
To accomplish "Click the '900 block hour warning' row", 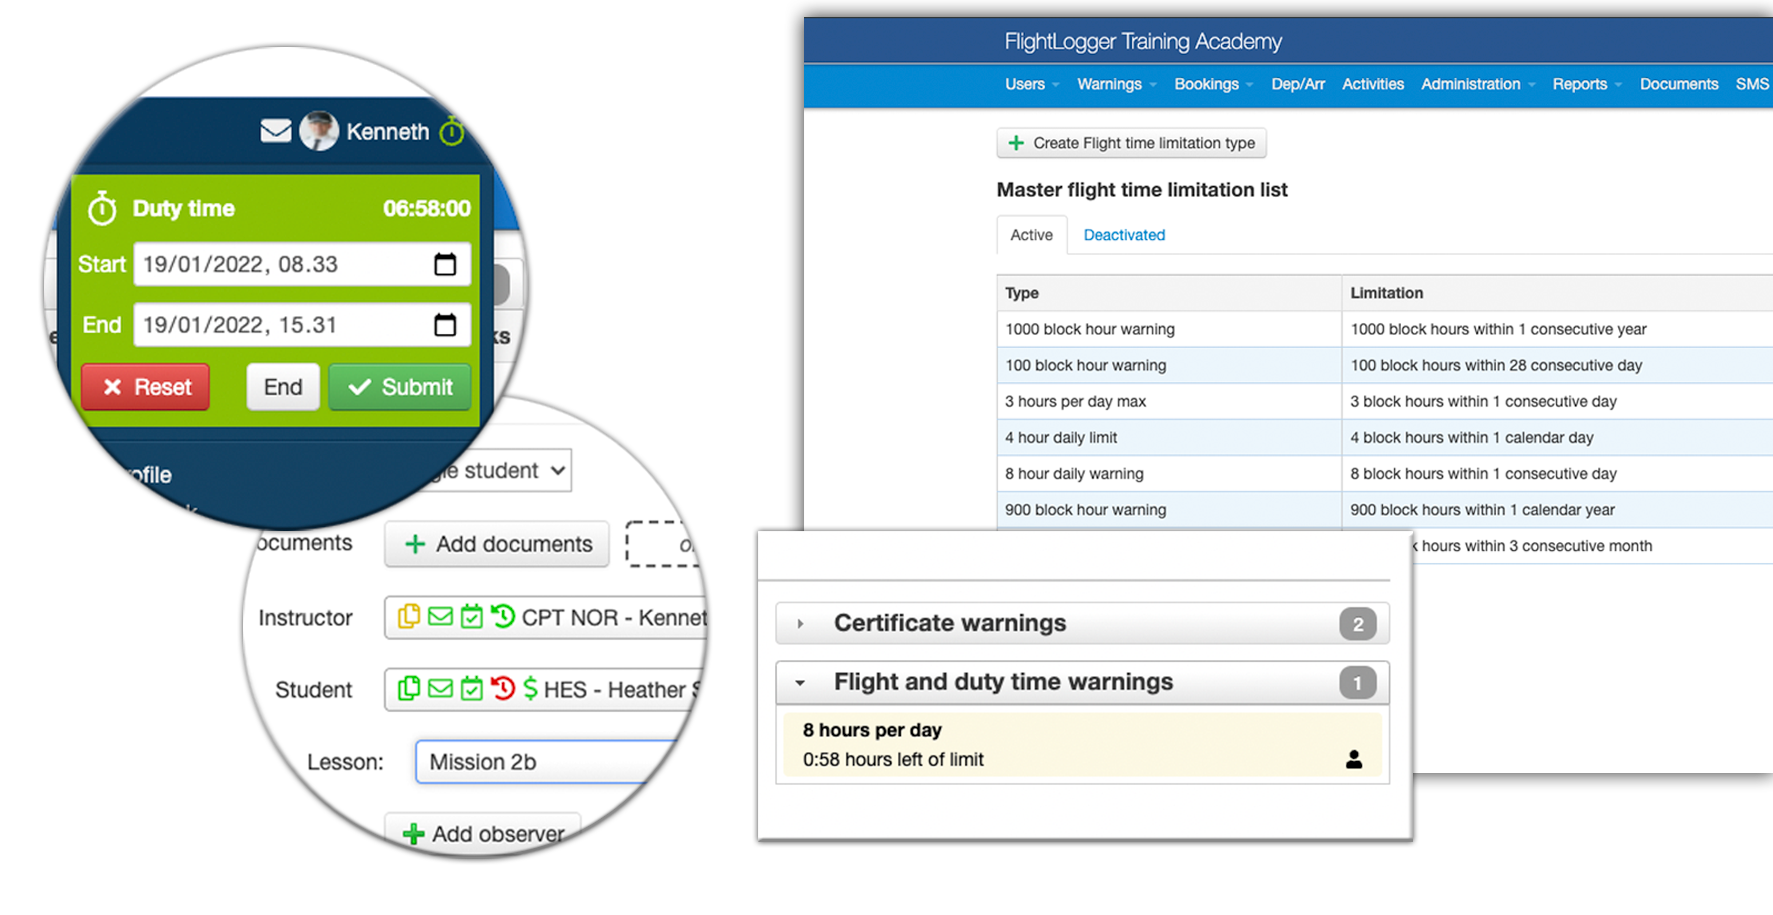I will tap(1385, 509).
